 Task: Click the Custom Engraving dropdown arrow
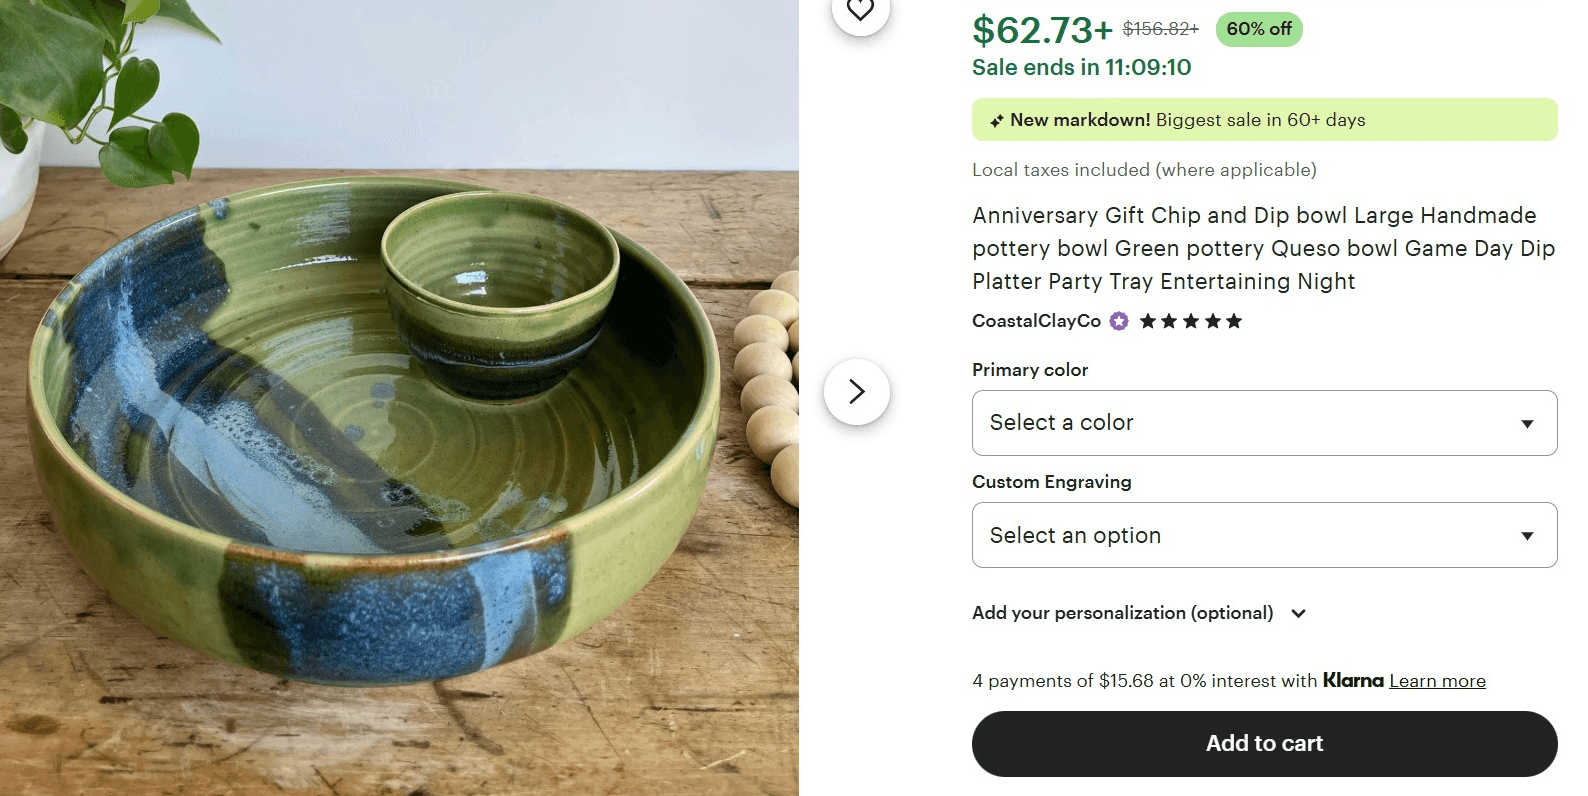pyautogui.click(x=1527, y=536)
